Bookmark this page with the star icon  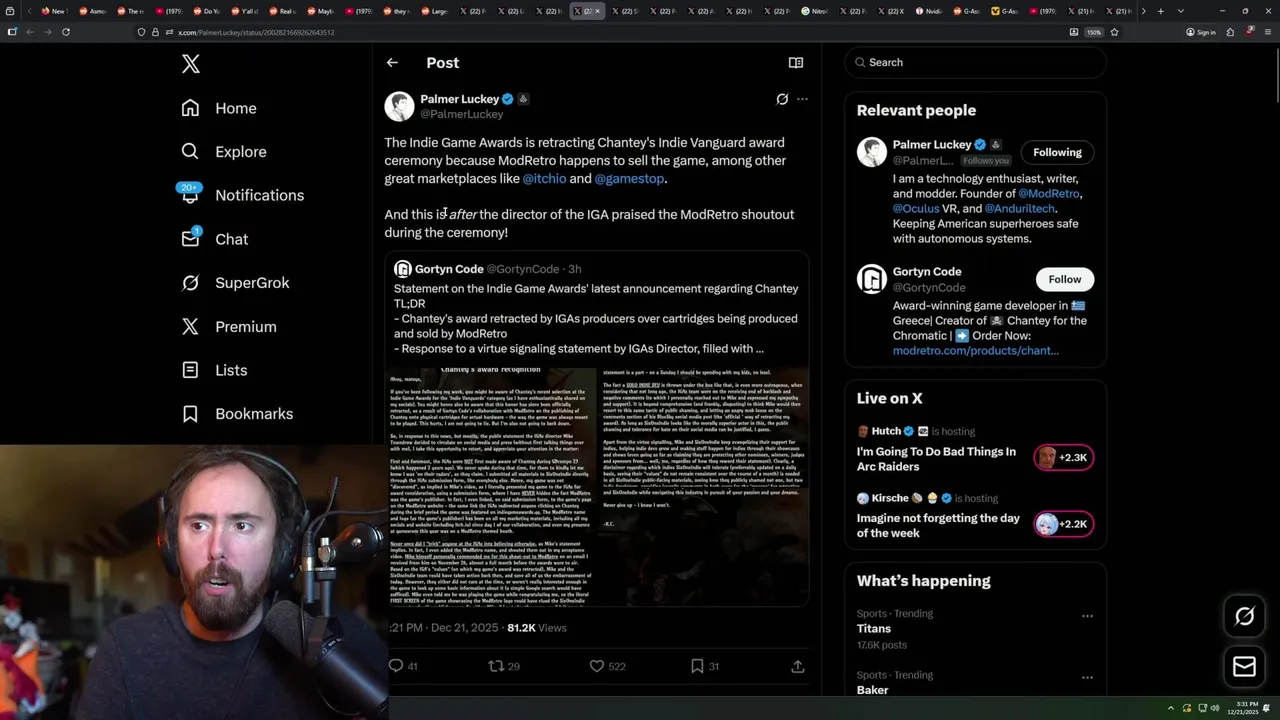tap(1114, 32)
